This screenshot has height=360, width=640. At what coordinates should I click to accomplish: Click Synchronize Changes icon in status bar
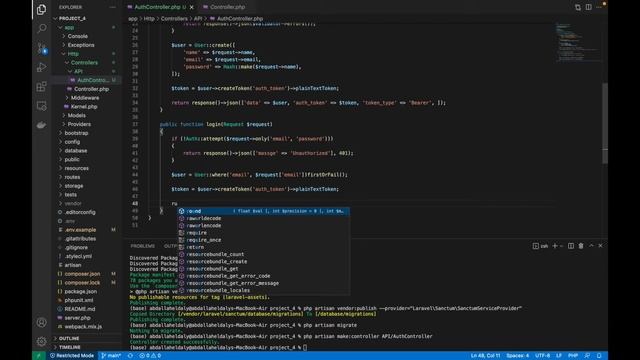click(130, 356)
